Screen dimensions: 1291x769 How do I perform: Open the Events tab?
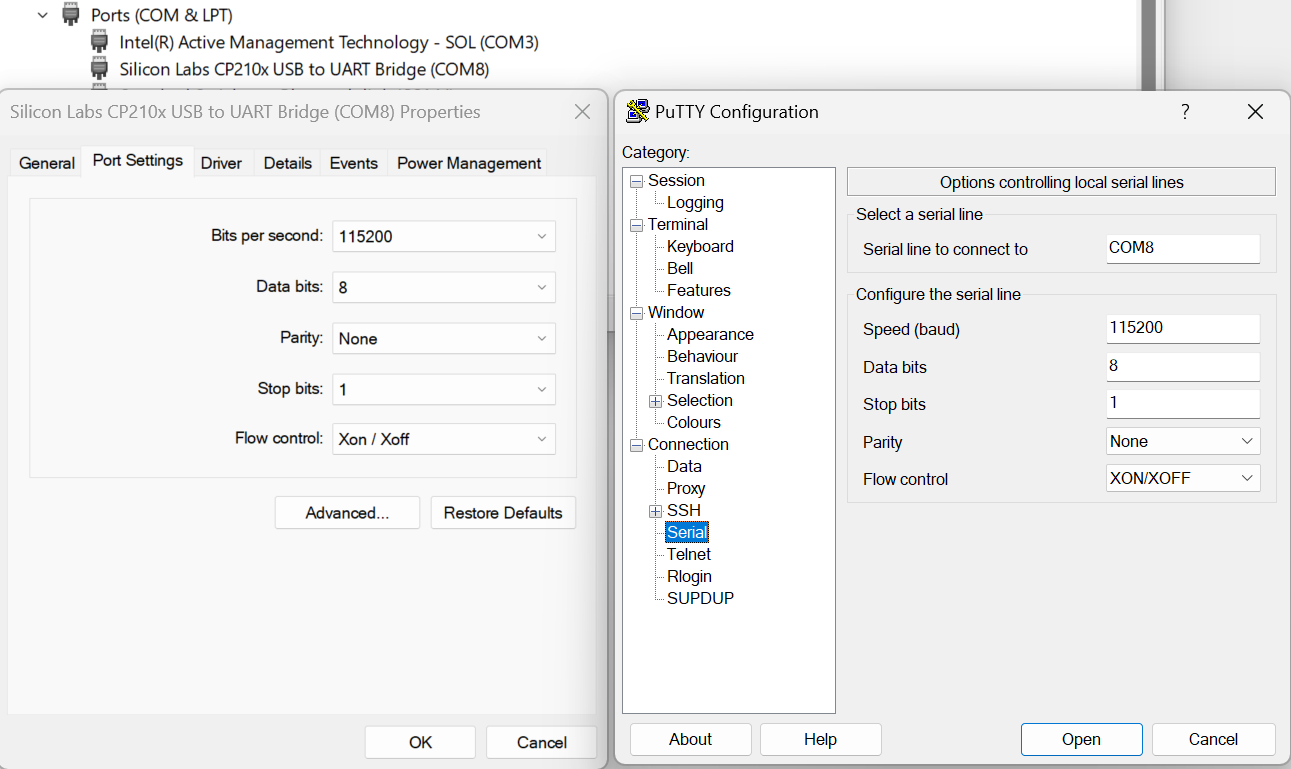(354, 163)
